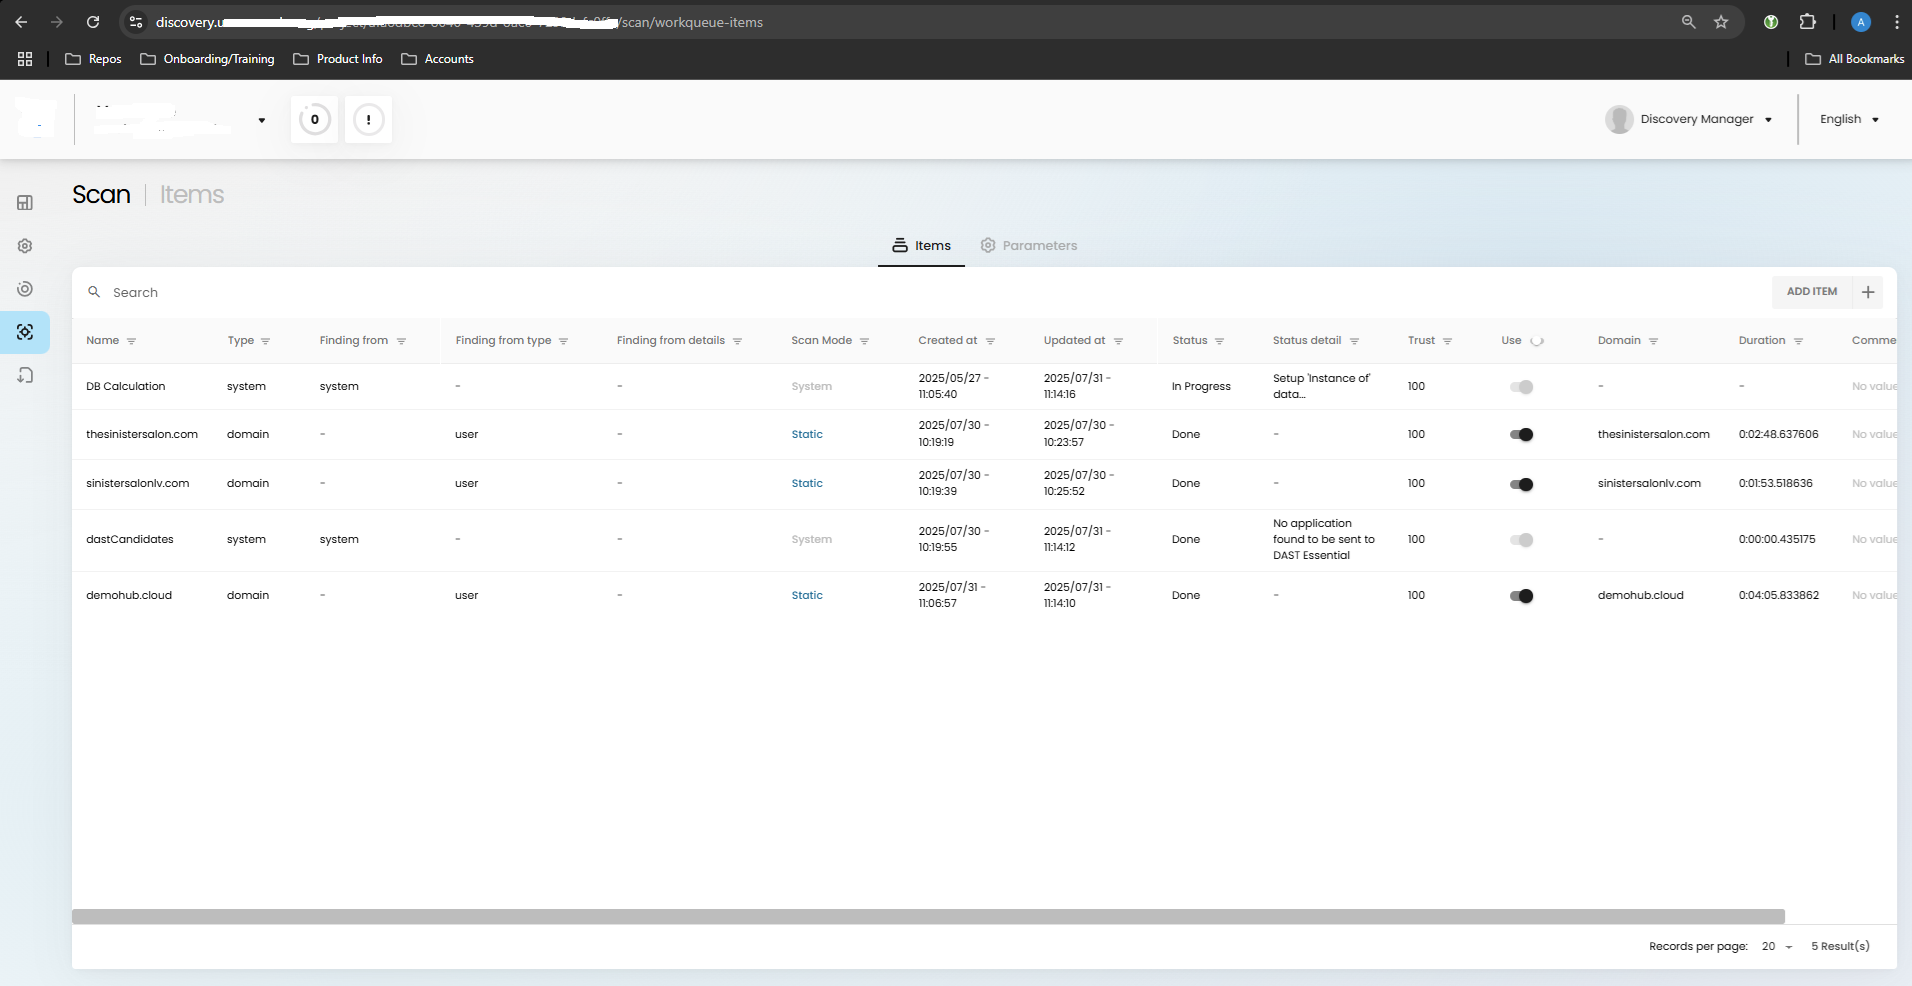Click the circular counter showing 0
The image size is (1912, 986).
coord(315,120)
